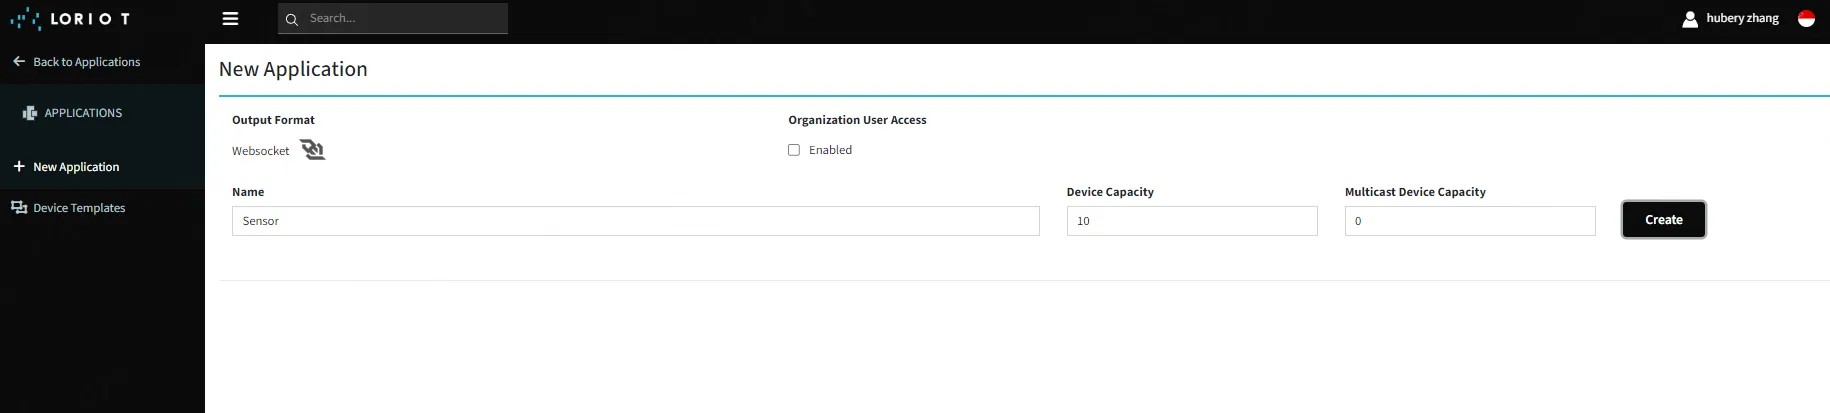Click the Multicast Device Capacity field

click(x=1469, y=221)
